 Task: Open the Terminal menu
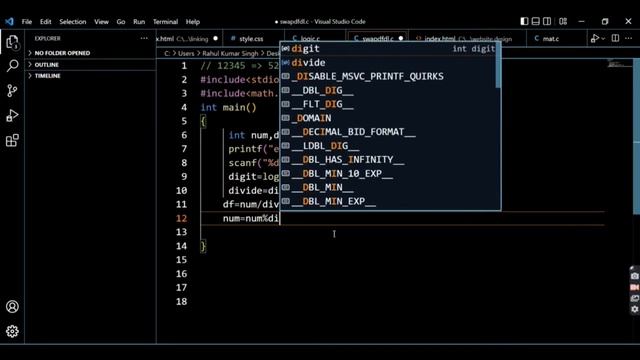point(165,22)
